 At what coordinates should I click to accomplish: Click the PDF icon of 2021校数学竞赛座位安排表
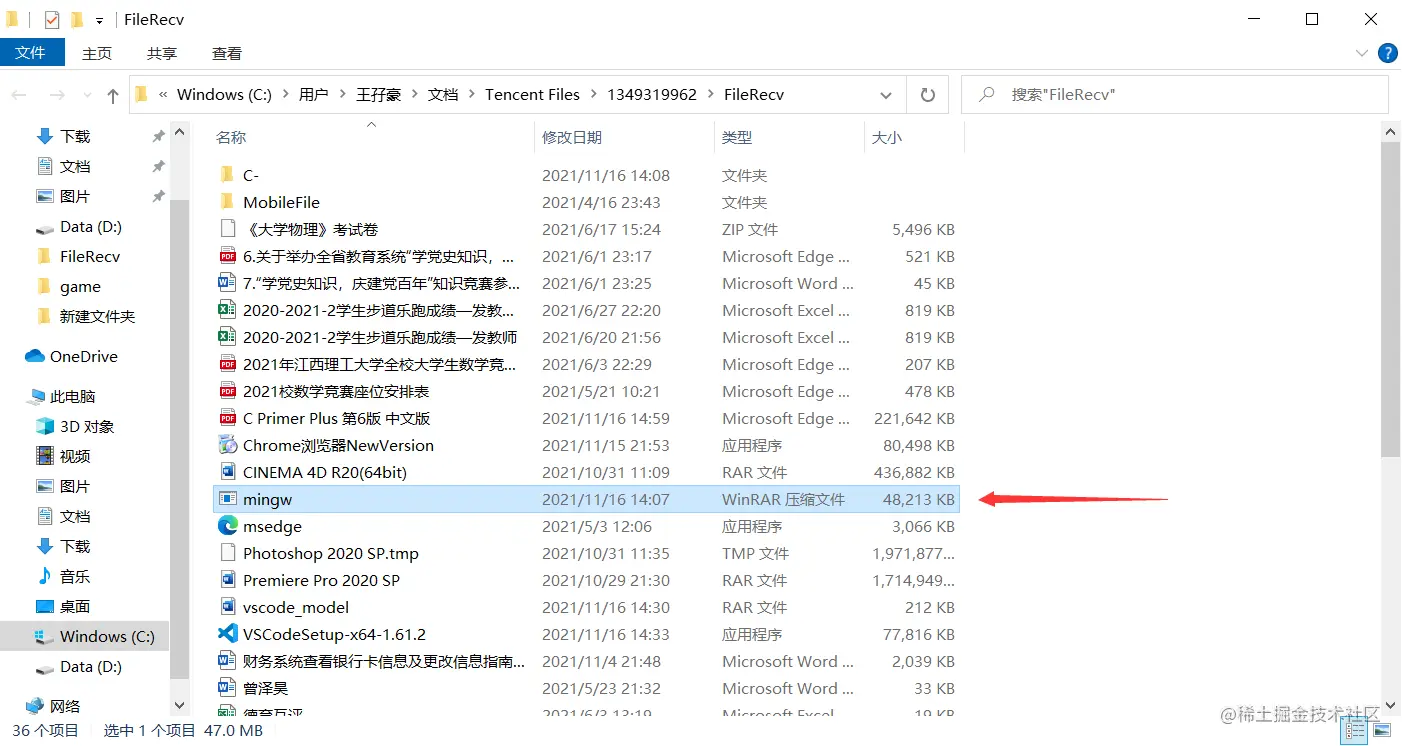click(x=227, y=391)
